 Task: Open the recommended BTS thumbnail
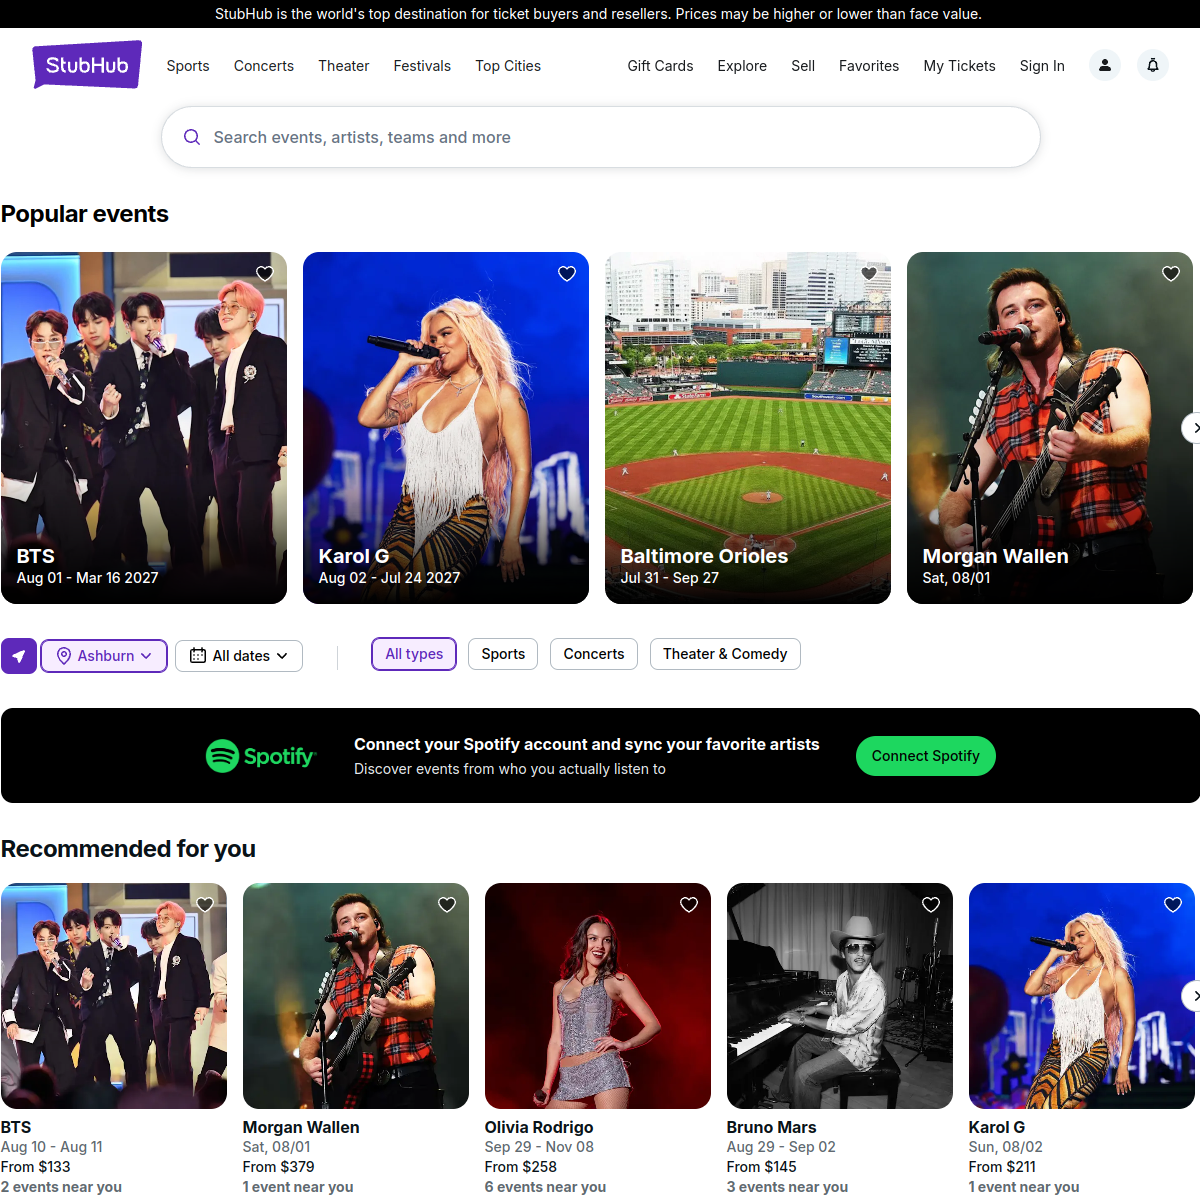click(x=114, y=996)
